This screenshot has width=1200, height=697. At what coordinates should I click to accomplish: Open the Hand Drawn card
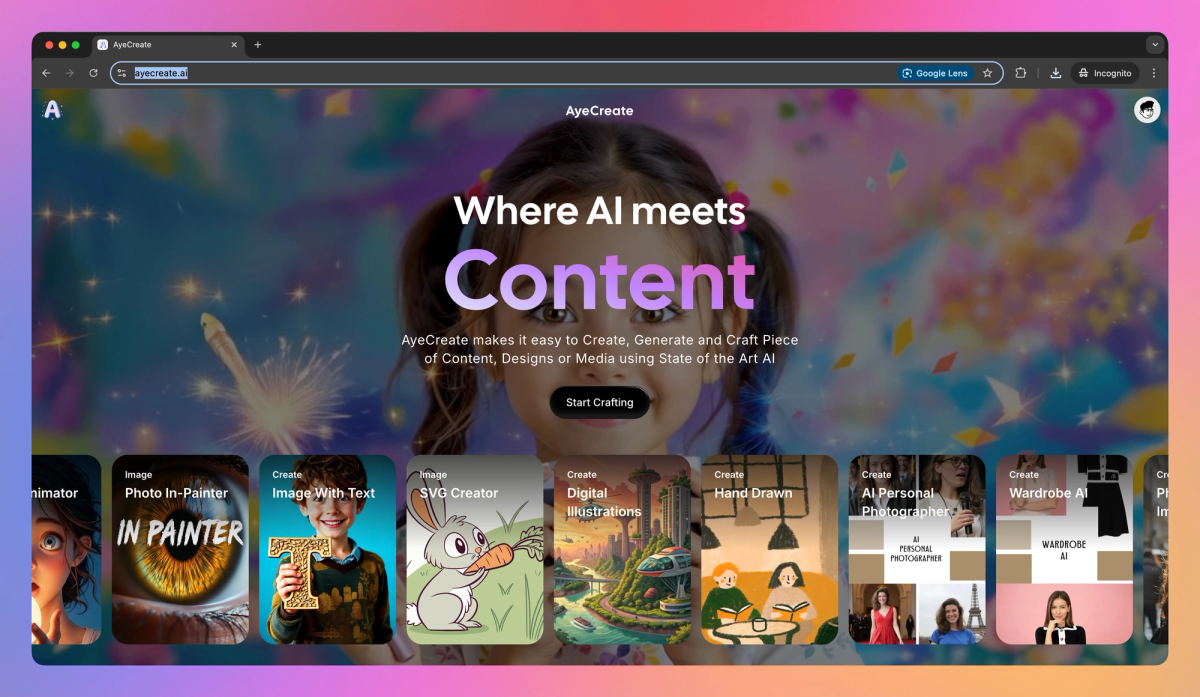(769, 550)
